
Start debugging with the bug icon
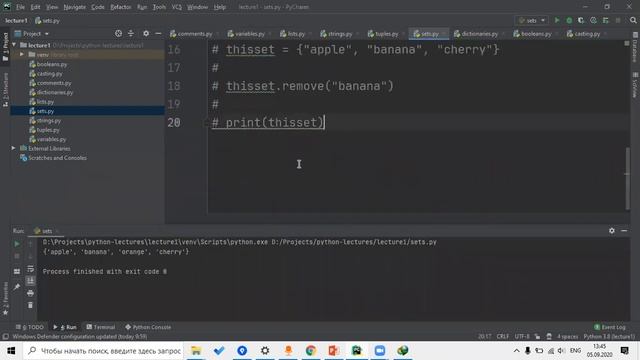click(x=569, y=20)
